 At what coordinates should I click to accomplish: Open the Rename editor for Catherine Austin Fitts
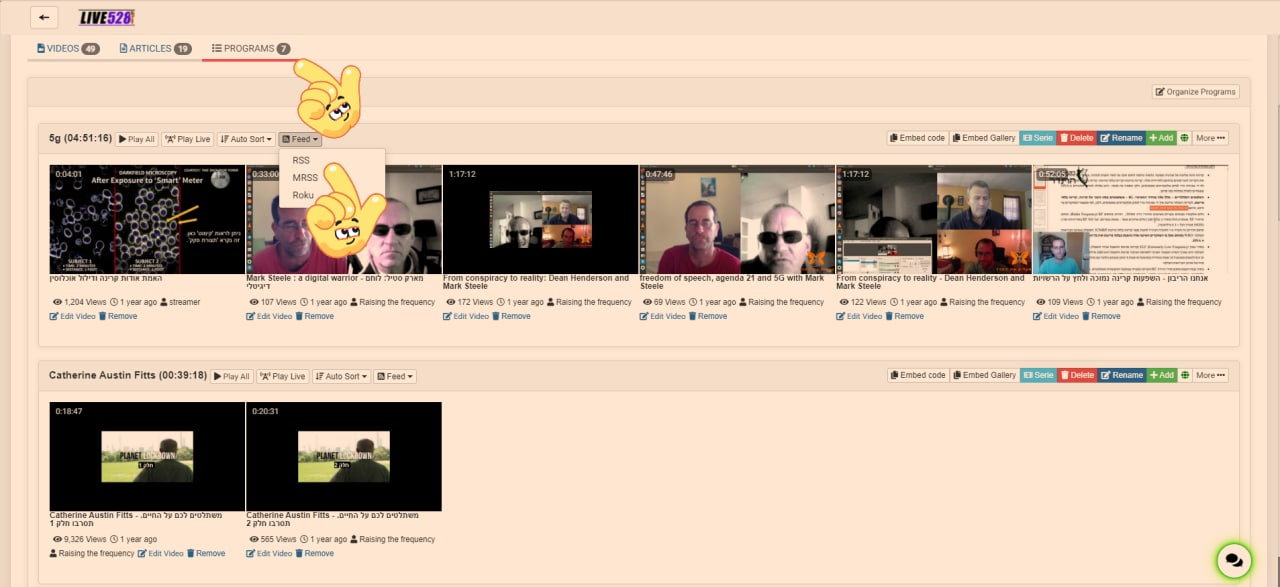coord(1121,375)
